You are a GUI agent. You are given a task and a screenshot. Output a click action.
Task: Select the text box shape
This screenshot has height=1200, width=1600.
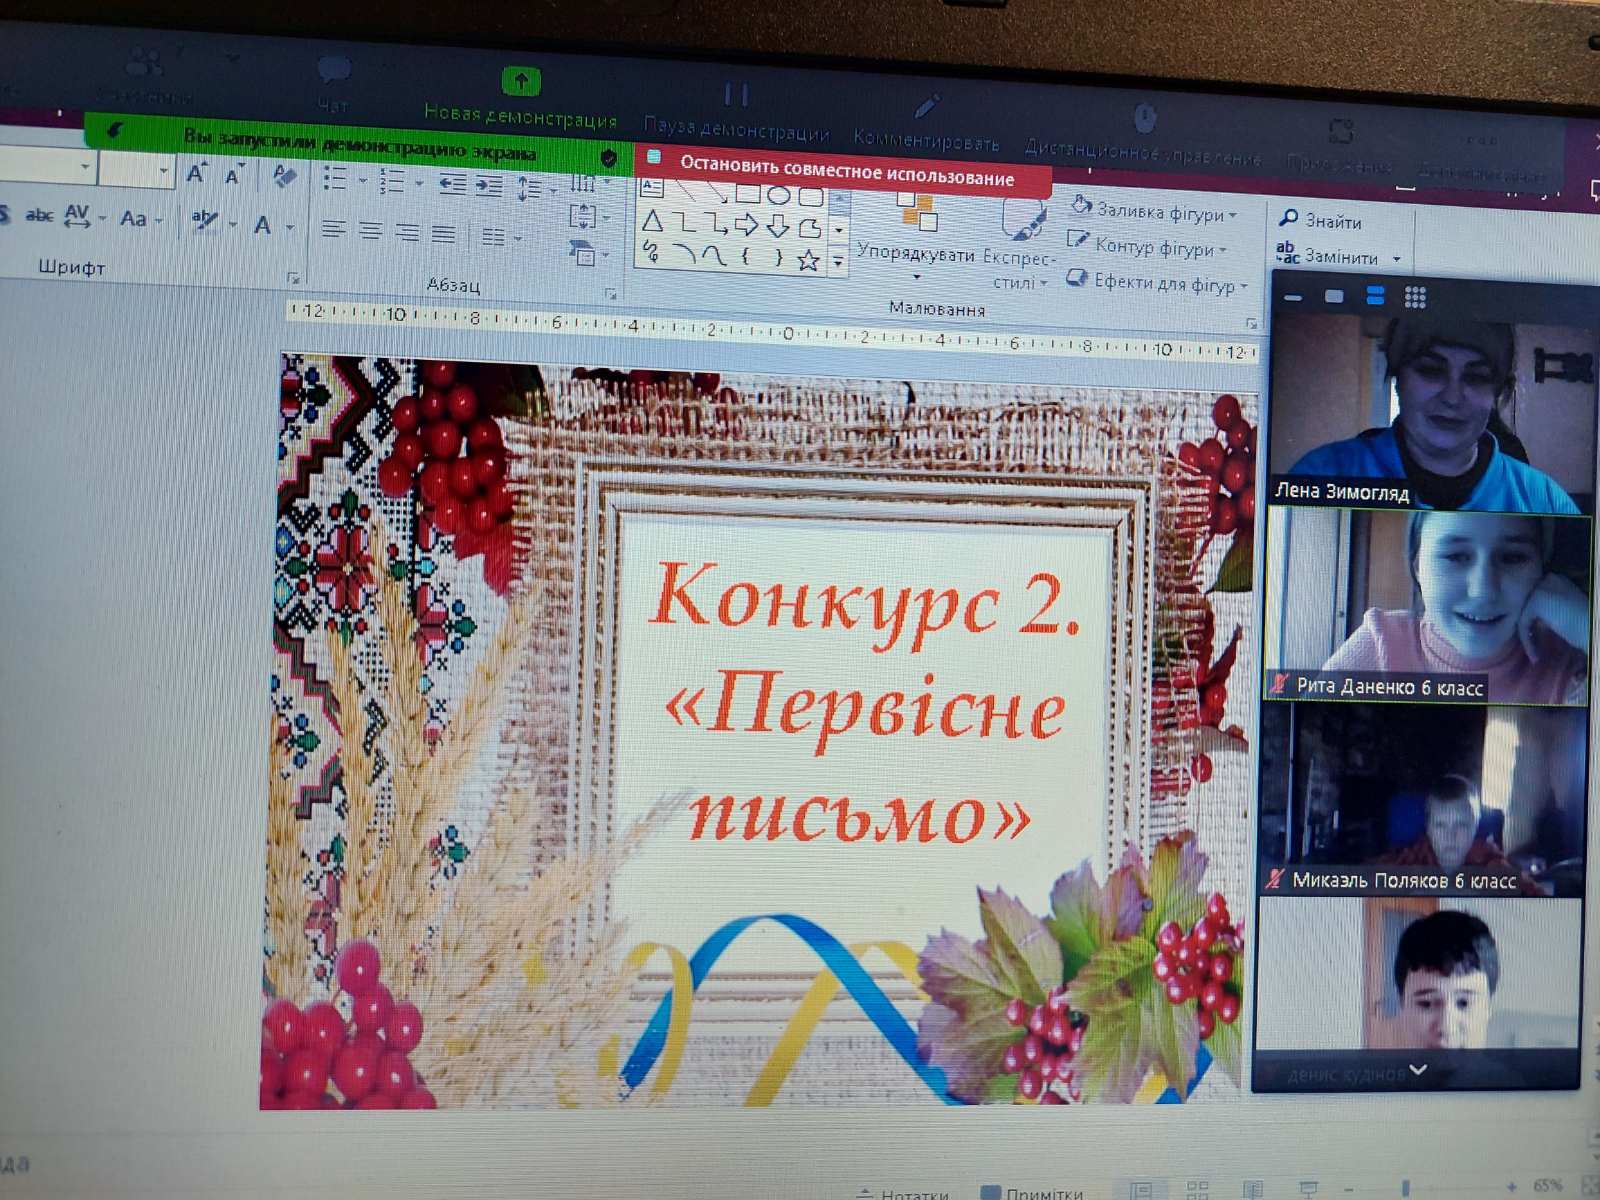[652, 187]
